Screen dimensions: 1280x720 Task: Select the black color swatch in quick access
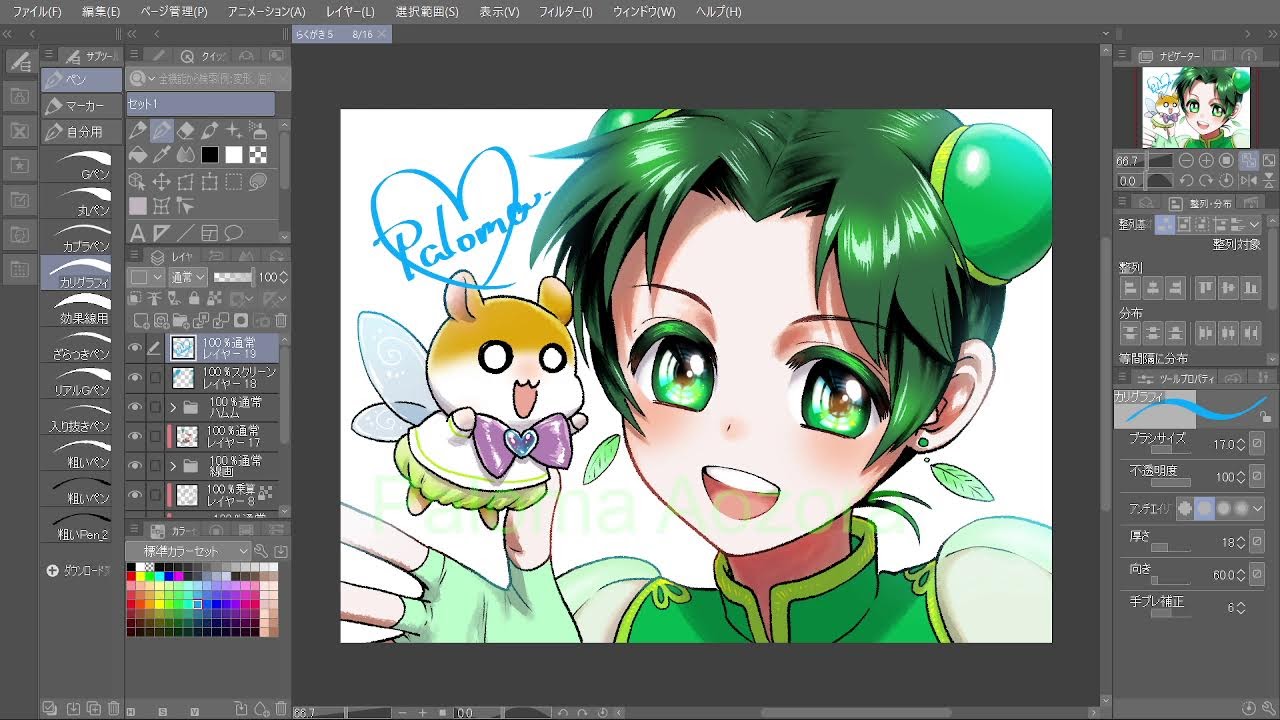(210, 154)
